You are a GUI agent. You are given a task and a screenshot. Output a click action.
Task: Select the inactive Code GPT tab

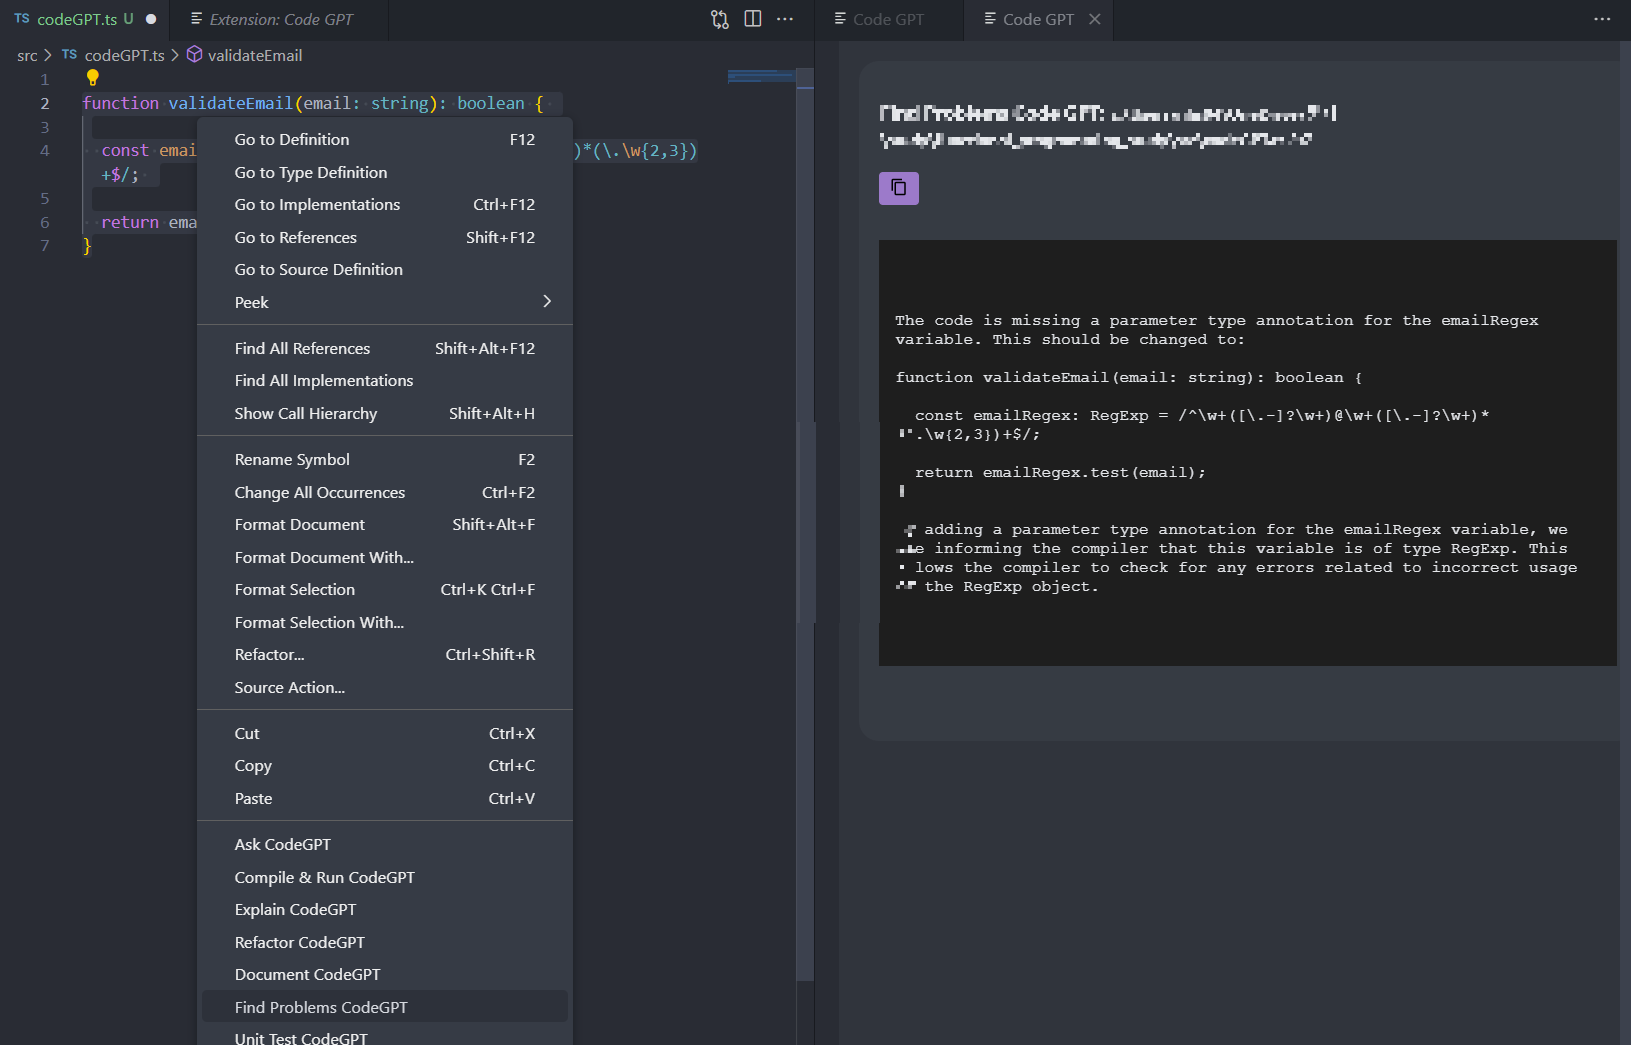889,19
